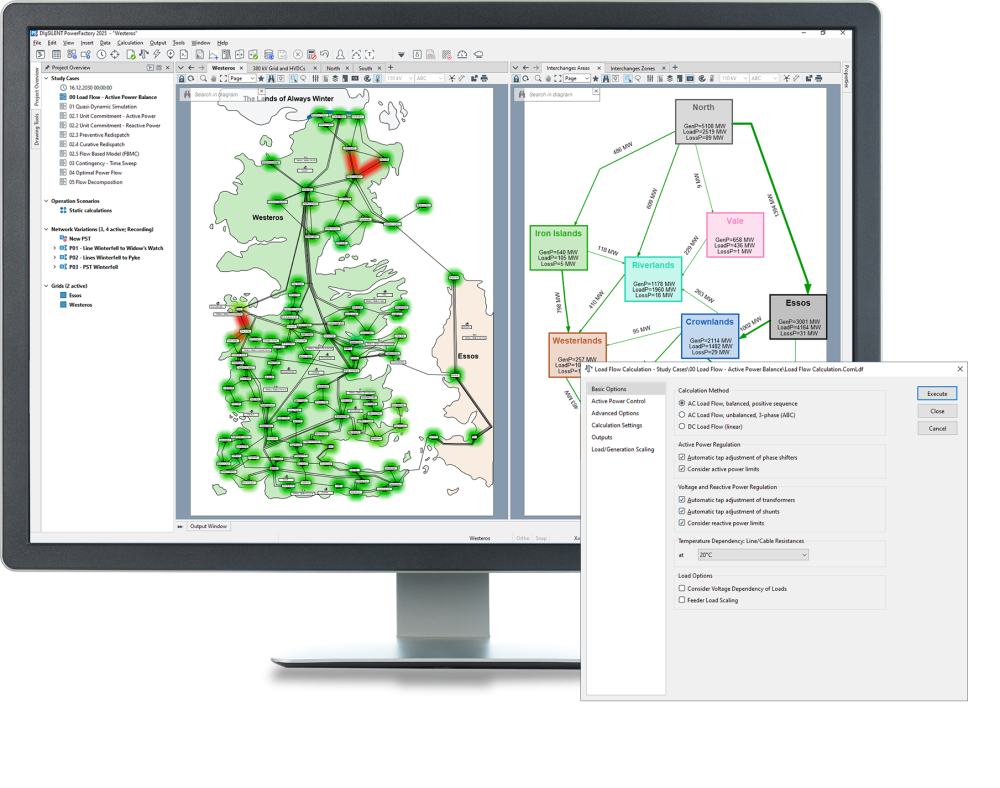Screen dimensions: 1000x788
Task: Click the Close button in Load Flow dialog
Action: pyautogui.click(x=937, y=411)
